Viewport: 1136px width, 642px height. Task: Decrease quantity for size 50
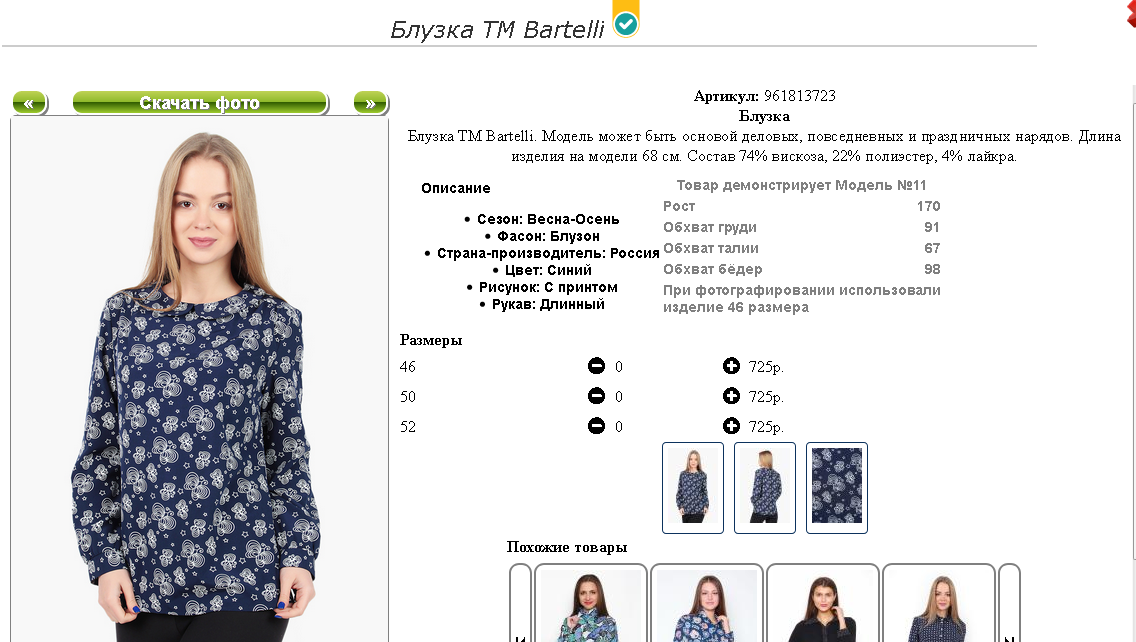click(596, 396)
